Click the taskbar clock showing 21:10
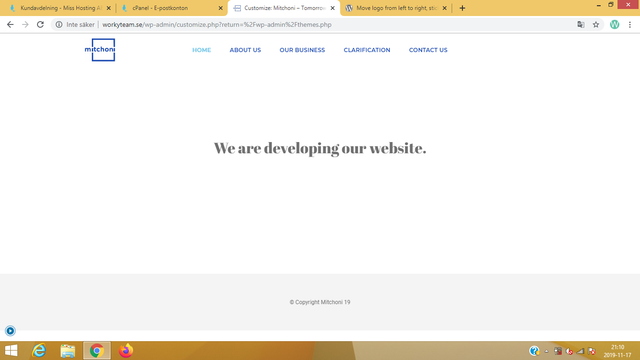Image resolution: width=640 pixels, height=360 pixels. (618, 351)
